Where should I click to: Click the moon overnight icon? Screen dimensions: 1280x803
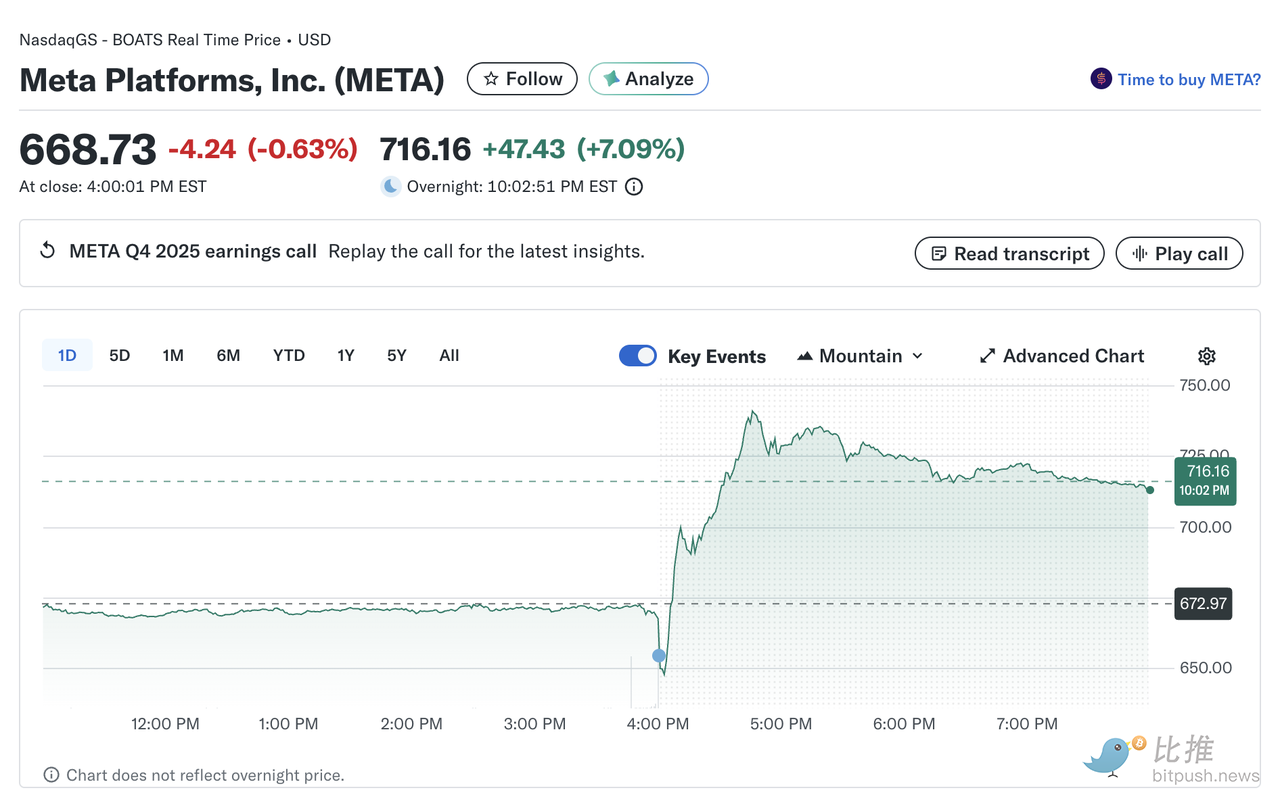tap(391, 186)
